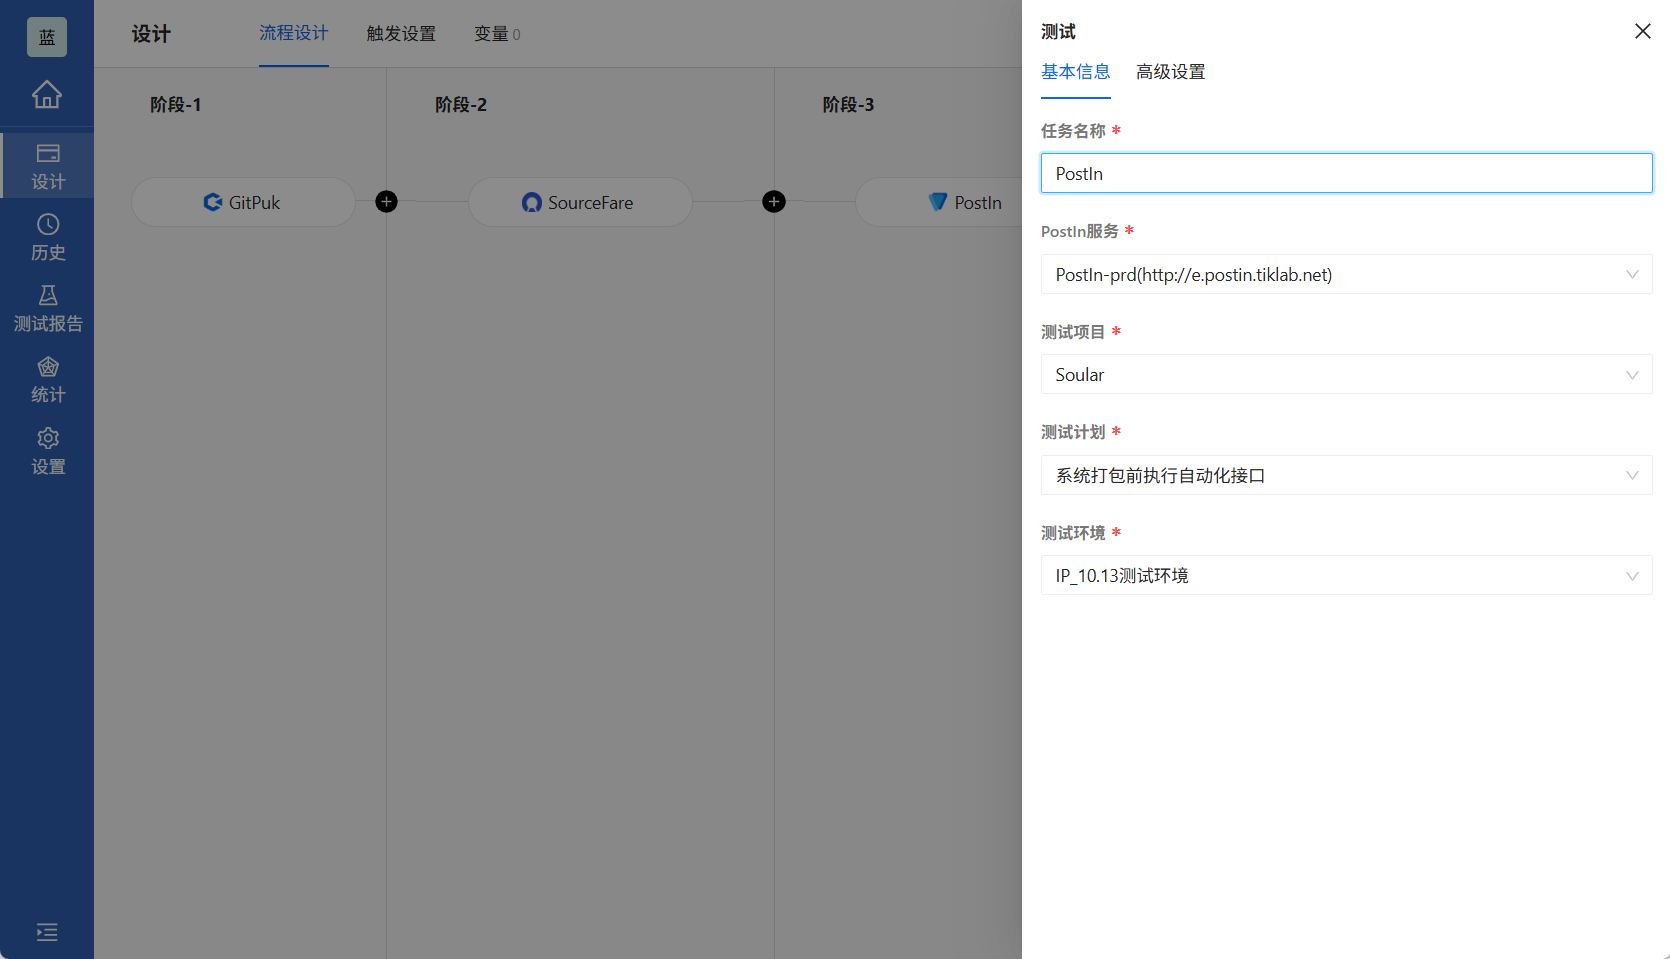The width and height of the screenshot is (1670, 959).
Task: Open the home page icon in sidebar
Action: [x=47, y=94]
